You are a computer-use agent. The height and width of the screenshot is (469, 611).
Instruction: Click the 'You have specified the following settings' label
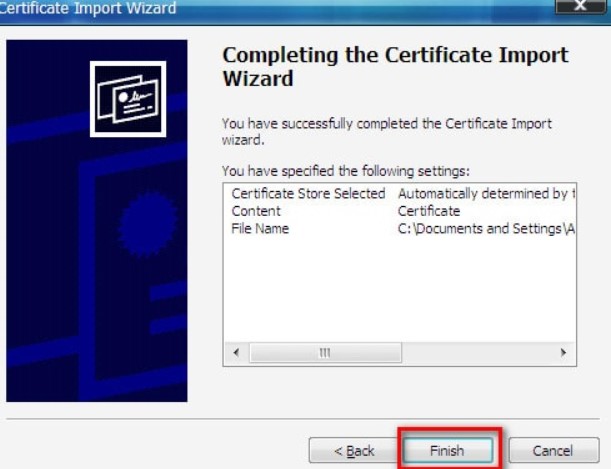tap(346, 171)
